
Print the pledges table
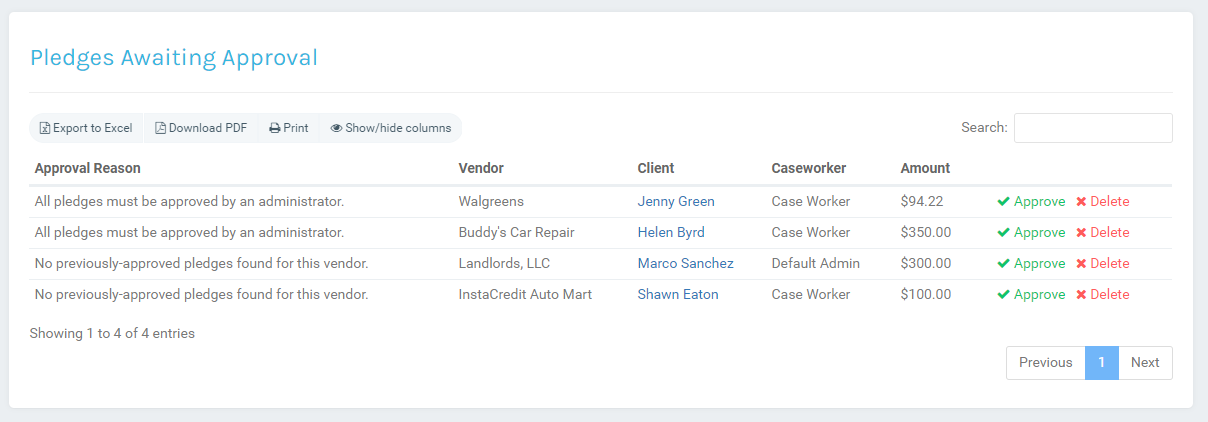(x=288, y=128)
